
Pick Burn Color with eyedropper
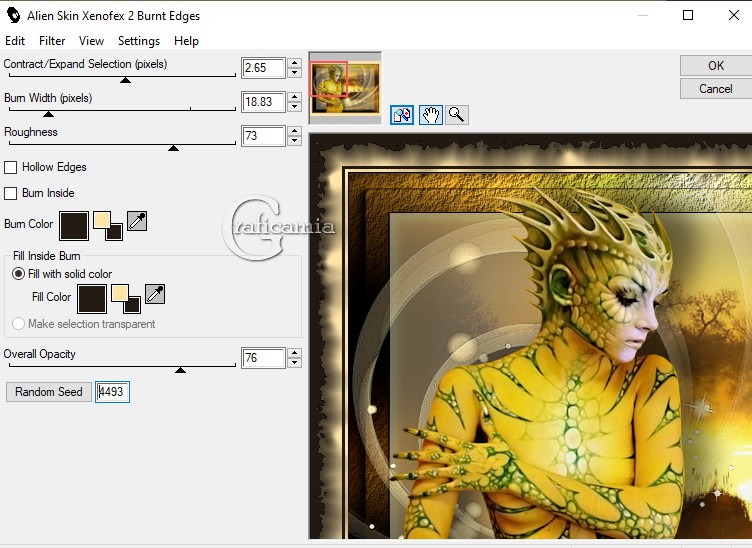tap(137, 221)
